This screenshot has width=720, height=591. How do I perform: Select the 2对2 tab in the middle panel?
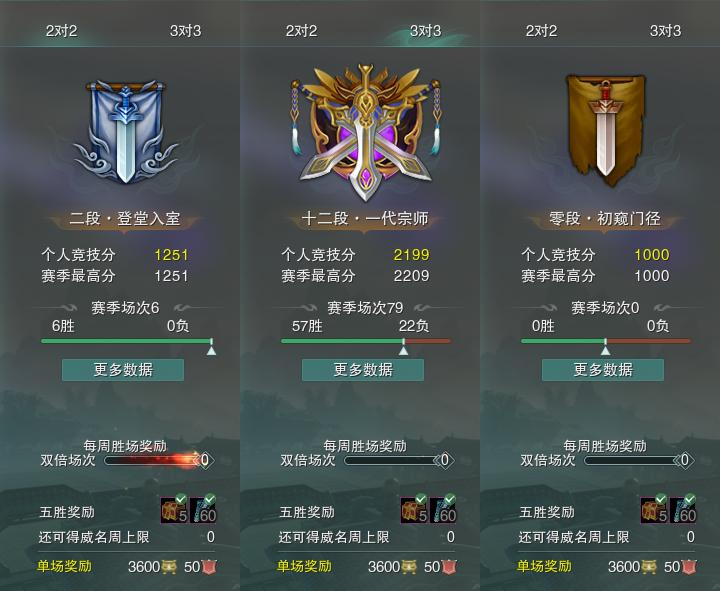pos(301,31)
